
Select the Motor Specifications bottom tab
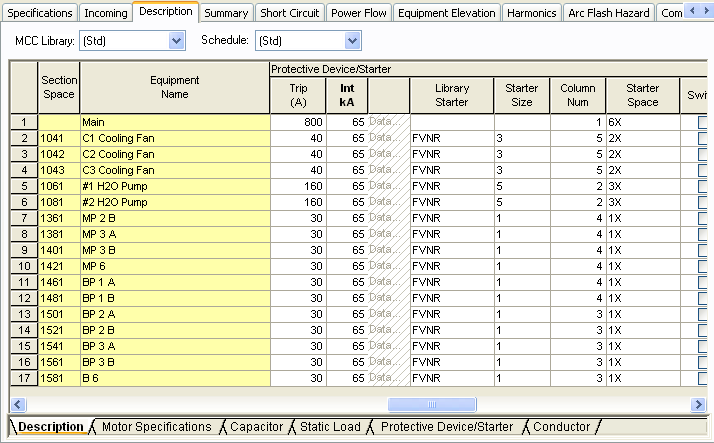point(156,427)
